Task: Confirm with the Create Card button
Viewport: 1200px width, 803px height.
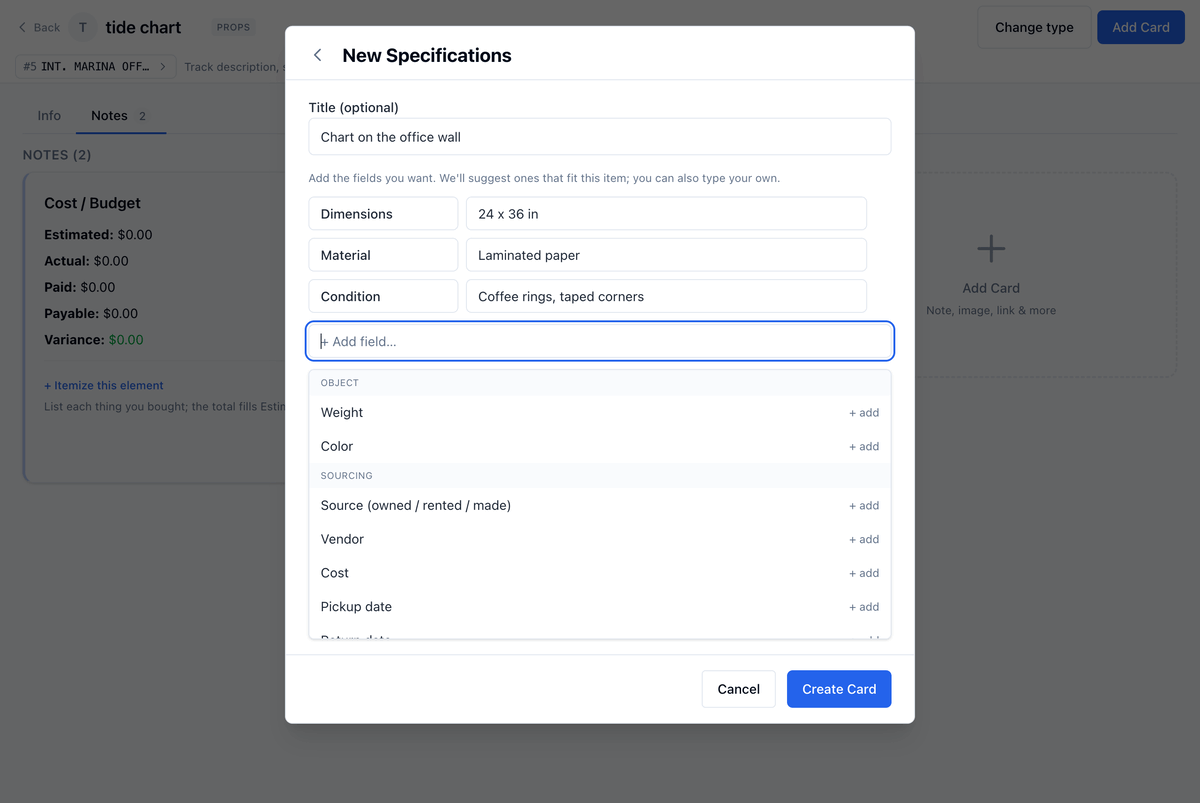Action: point(839,689)
